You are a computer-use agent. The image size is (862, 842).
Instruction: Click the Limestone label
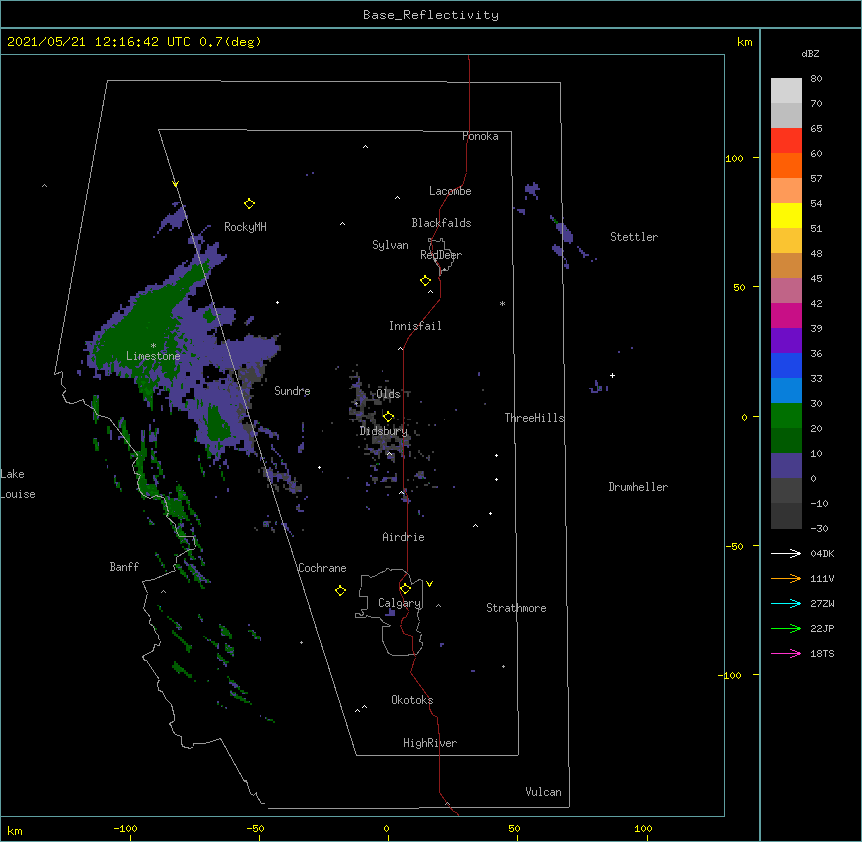coord(153,356)
